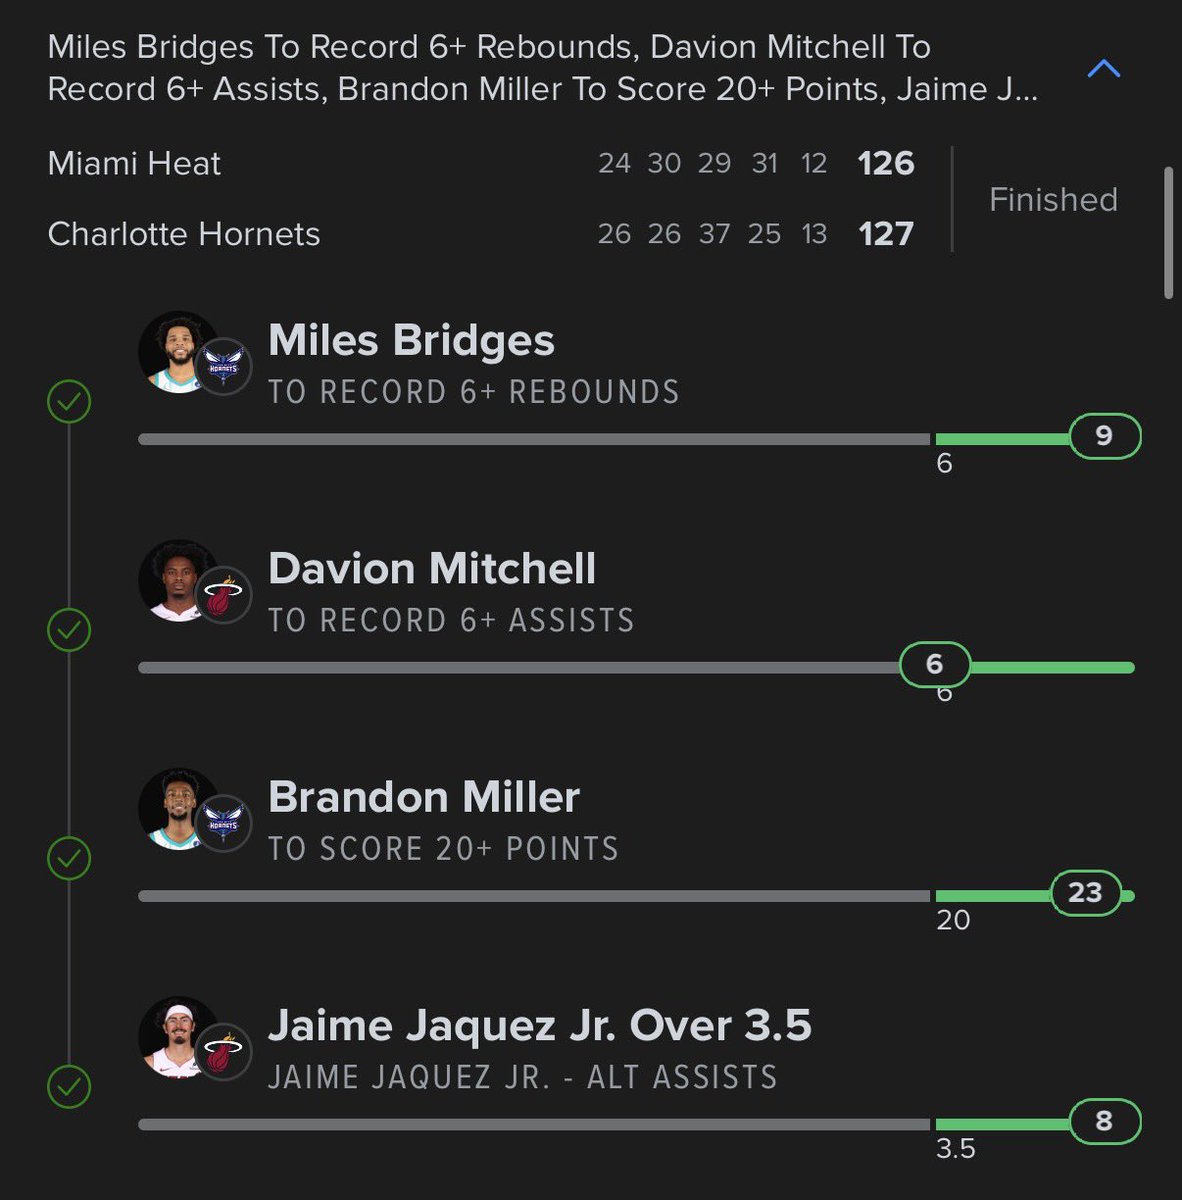1182x1200 pixels.
Task: Click Hornets logo next to Miles Bridges
Action: point(223,366)
